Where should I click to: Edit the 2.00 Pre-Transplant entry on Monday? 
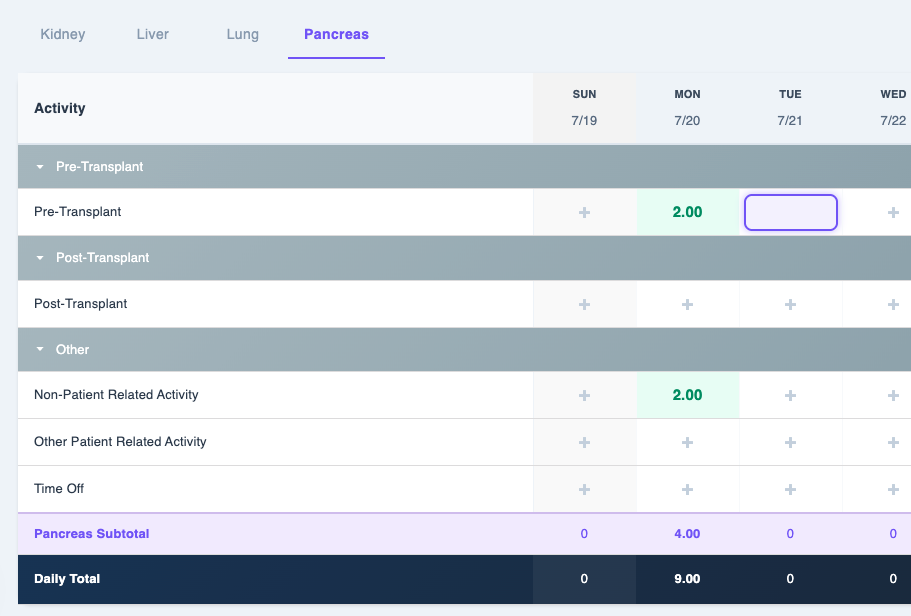pos(687,212)
